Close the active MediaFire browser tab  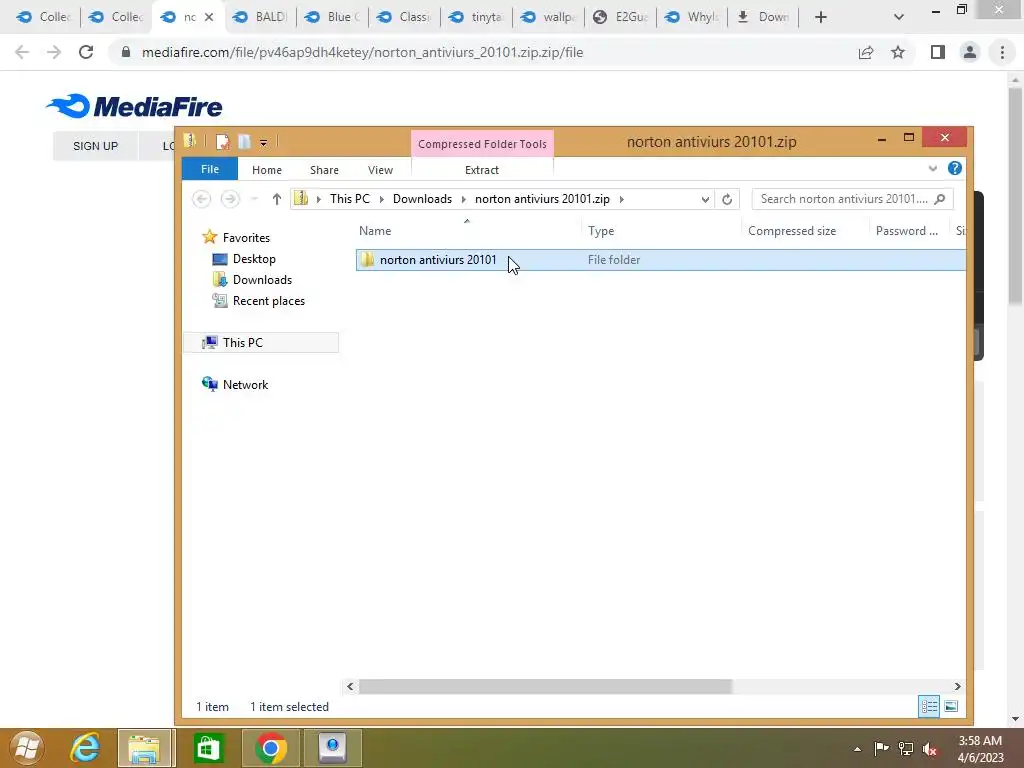pos(209,17)
